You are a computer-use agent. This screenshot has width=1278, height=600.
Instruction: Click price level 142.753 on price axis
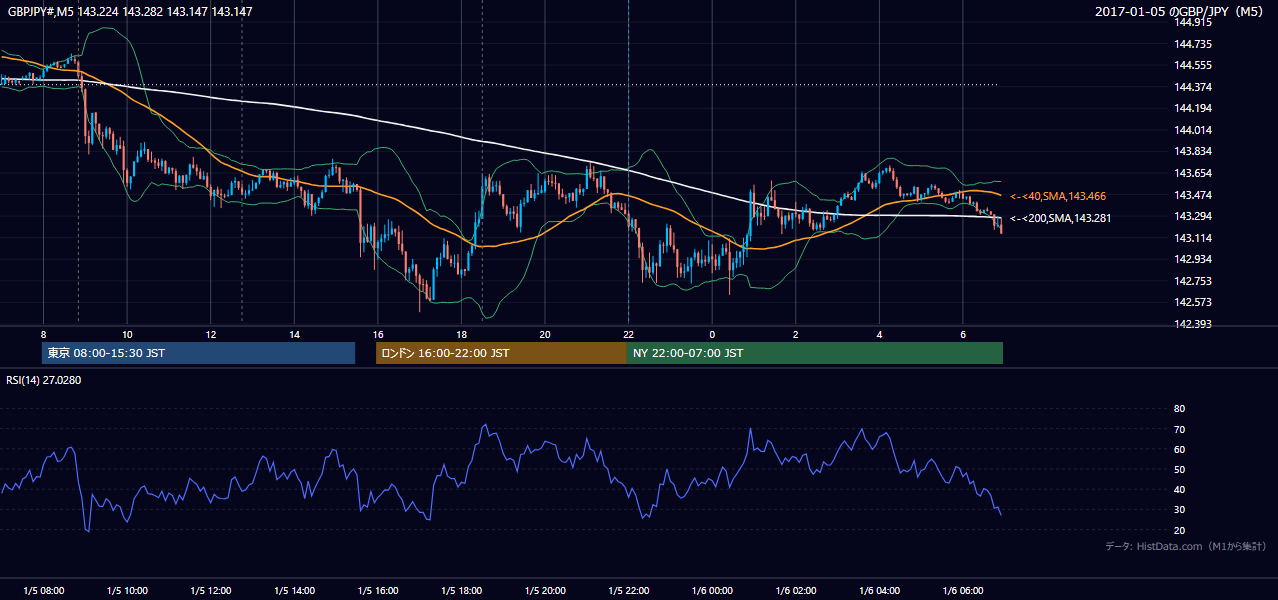coord(1193,281)
